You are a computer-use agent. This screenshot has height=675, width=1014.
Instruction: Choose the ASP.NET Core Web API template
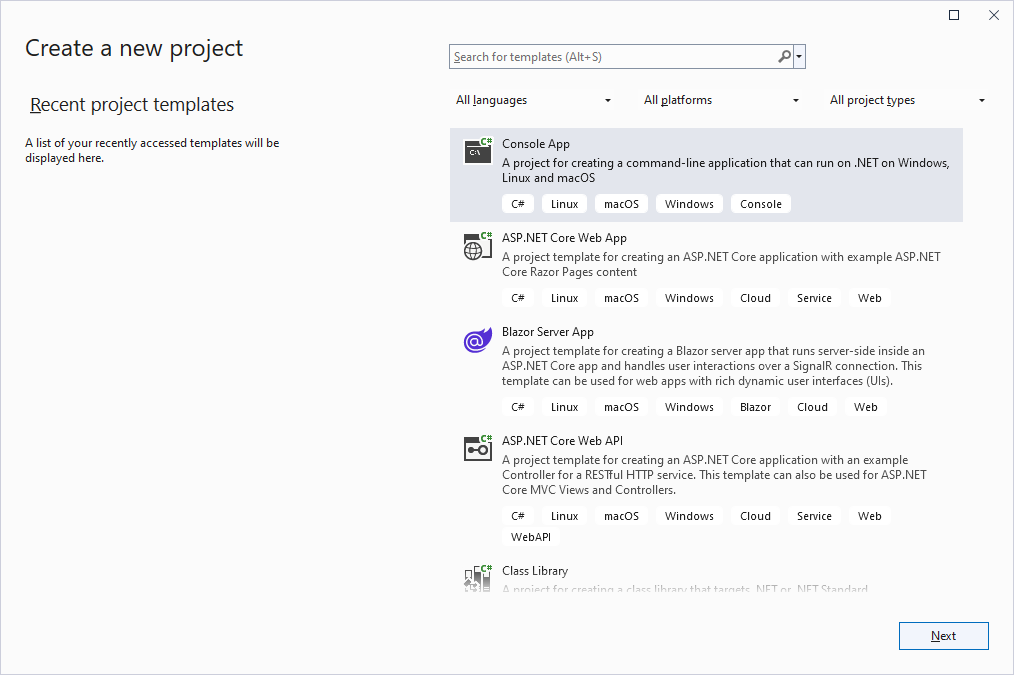[x=562, y=441]
